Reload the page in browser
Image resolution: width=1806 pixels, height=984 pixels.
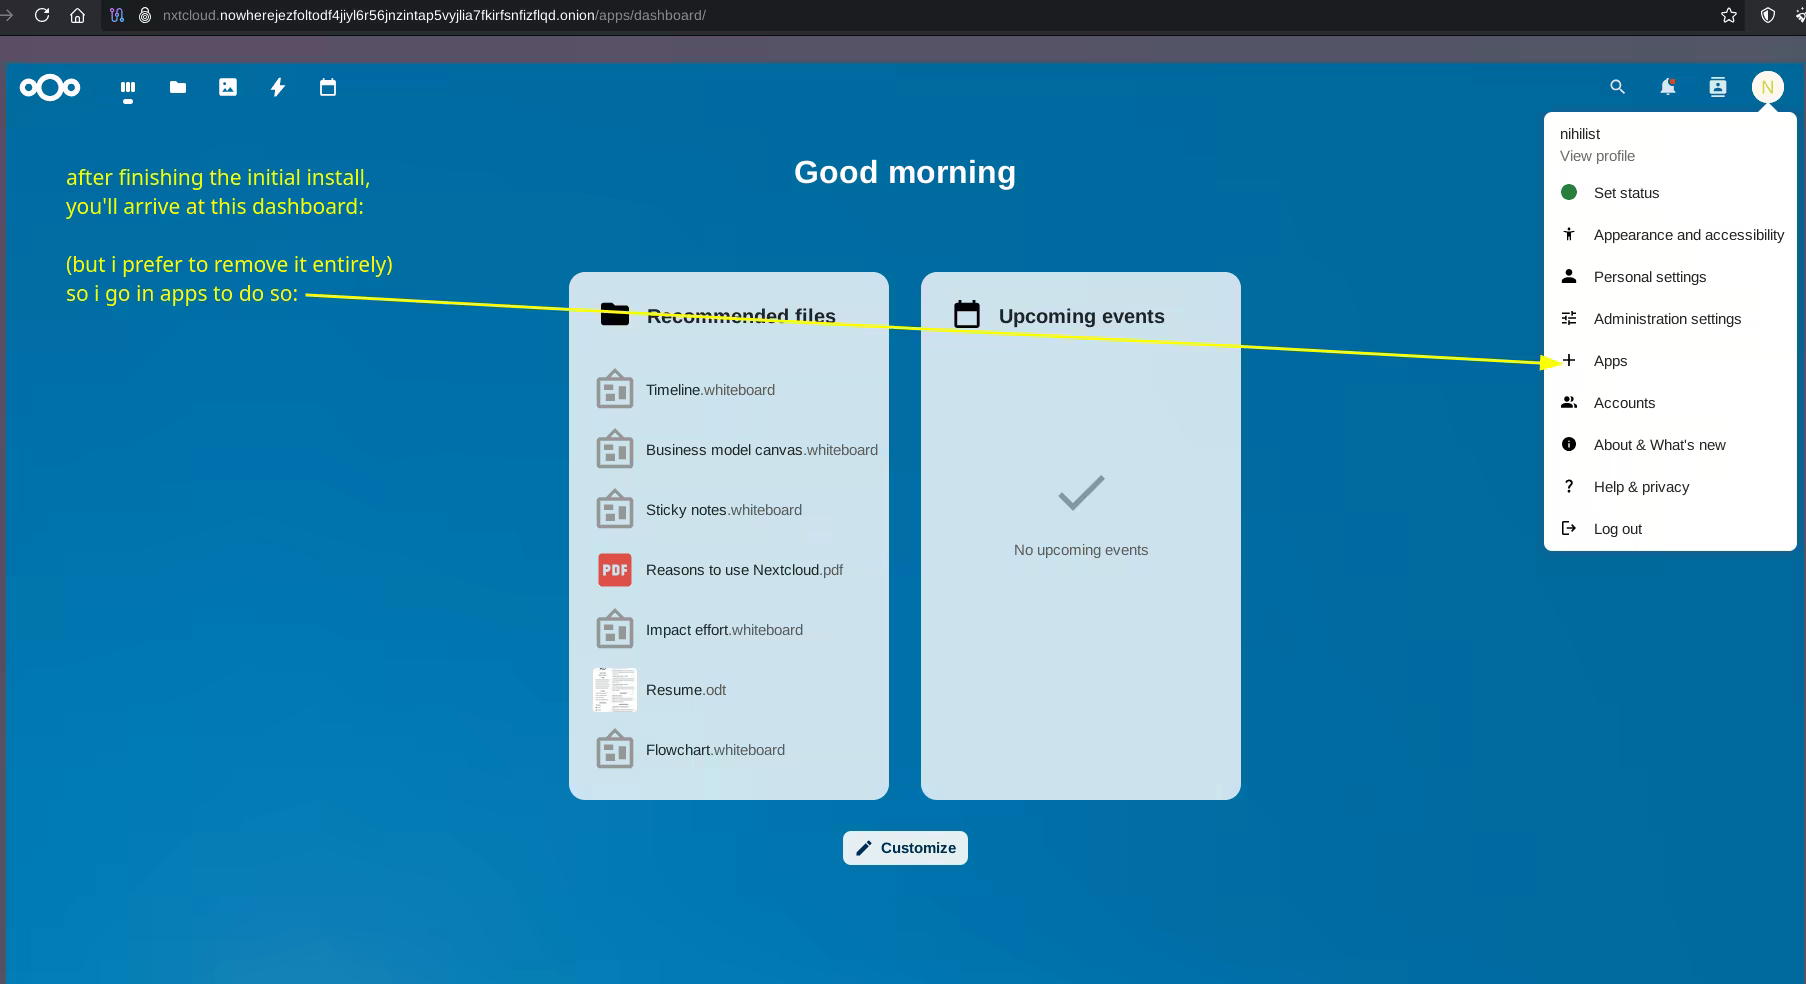42,15
